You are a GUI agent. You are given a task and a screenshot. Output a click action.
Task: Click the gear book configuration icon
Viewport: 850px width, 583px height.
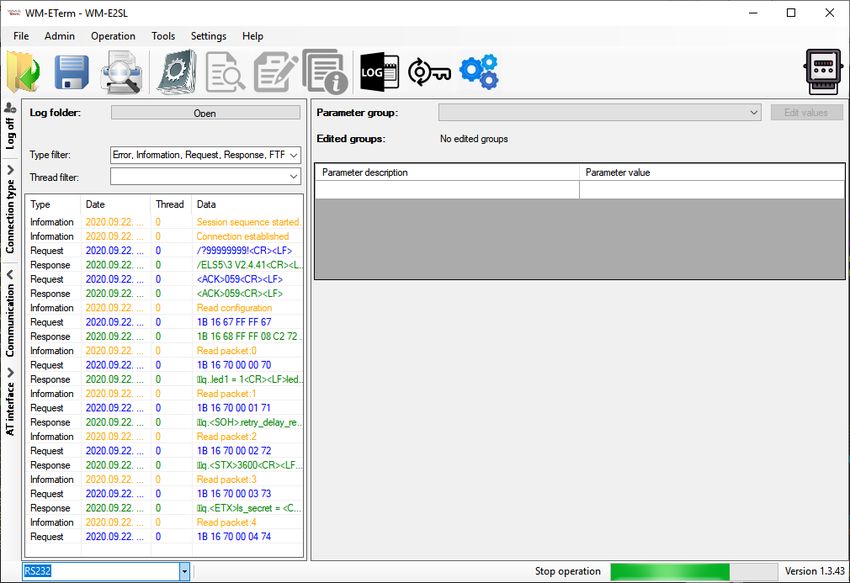coord(177,72)
